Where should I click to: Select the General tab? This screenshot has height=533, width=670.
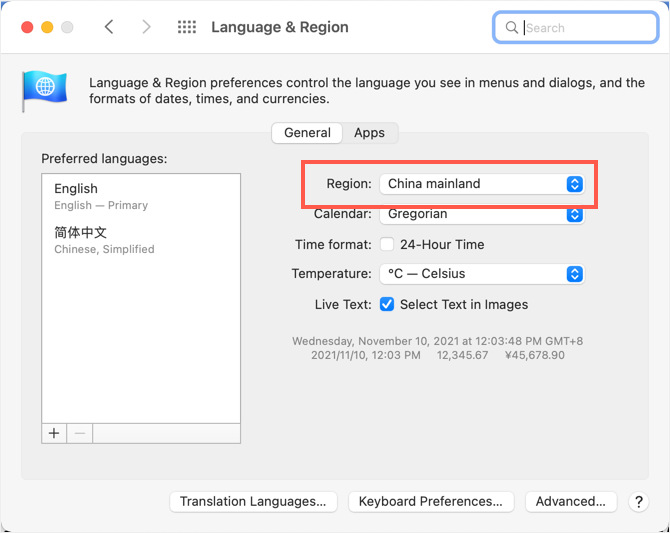point(307,133)
